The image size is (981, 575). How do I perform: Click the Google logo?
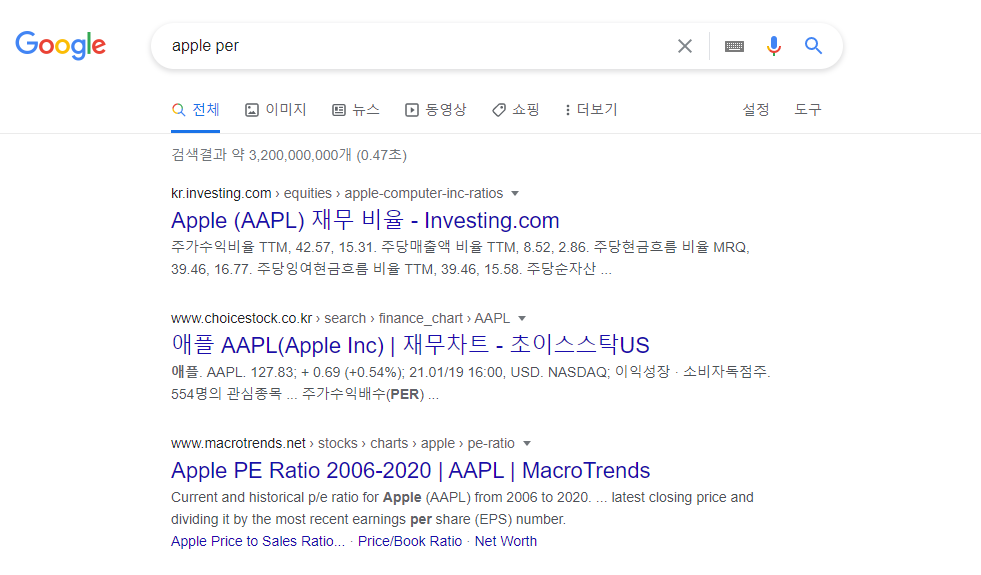(x=61, y=45)
